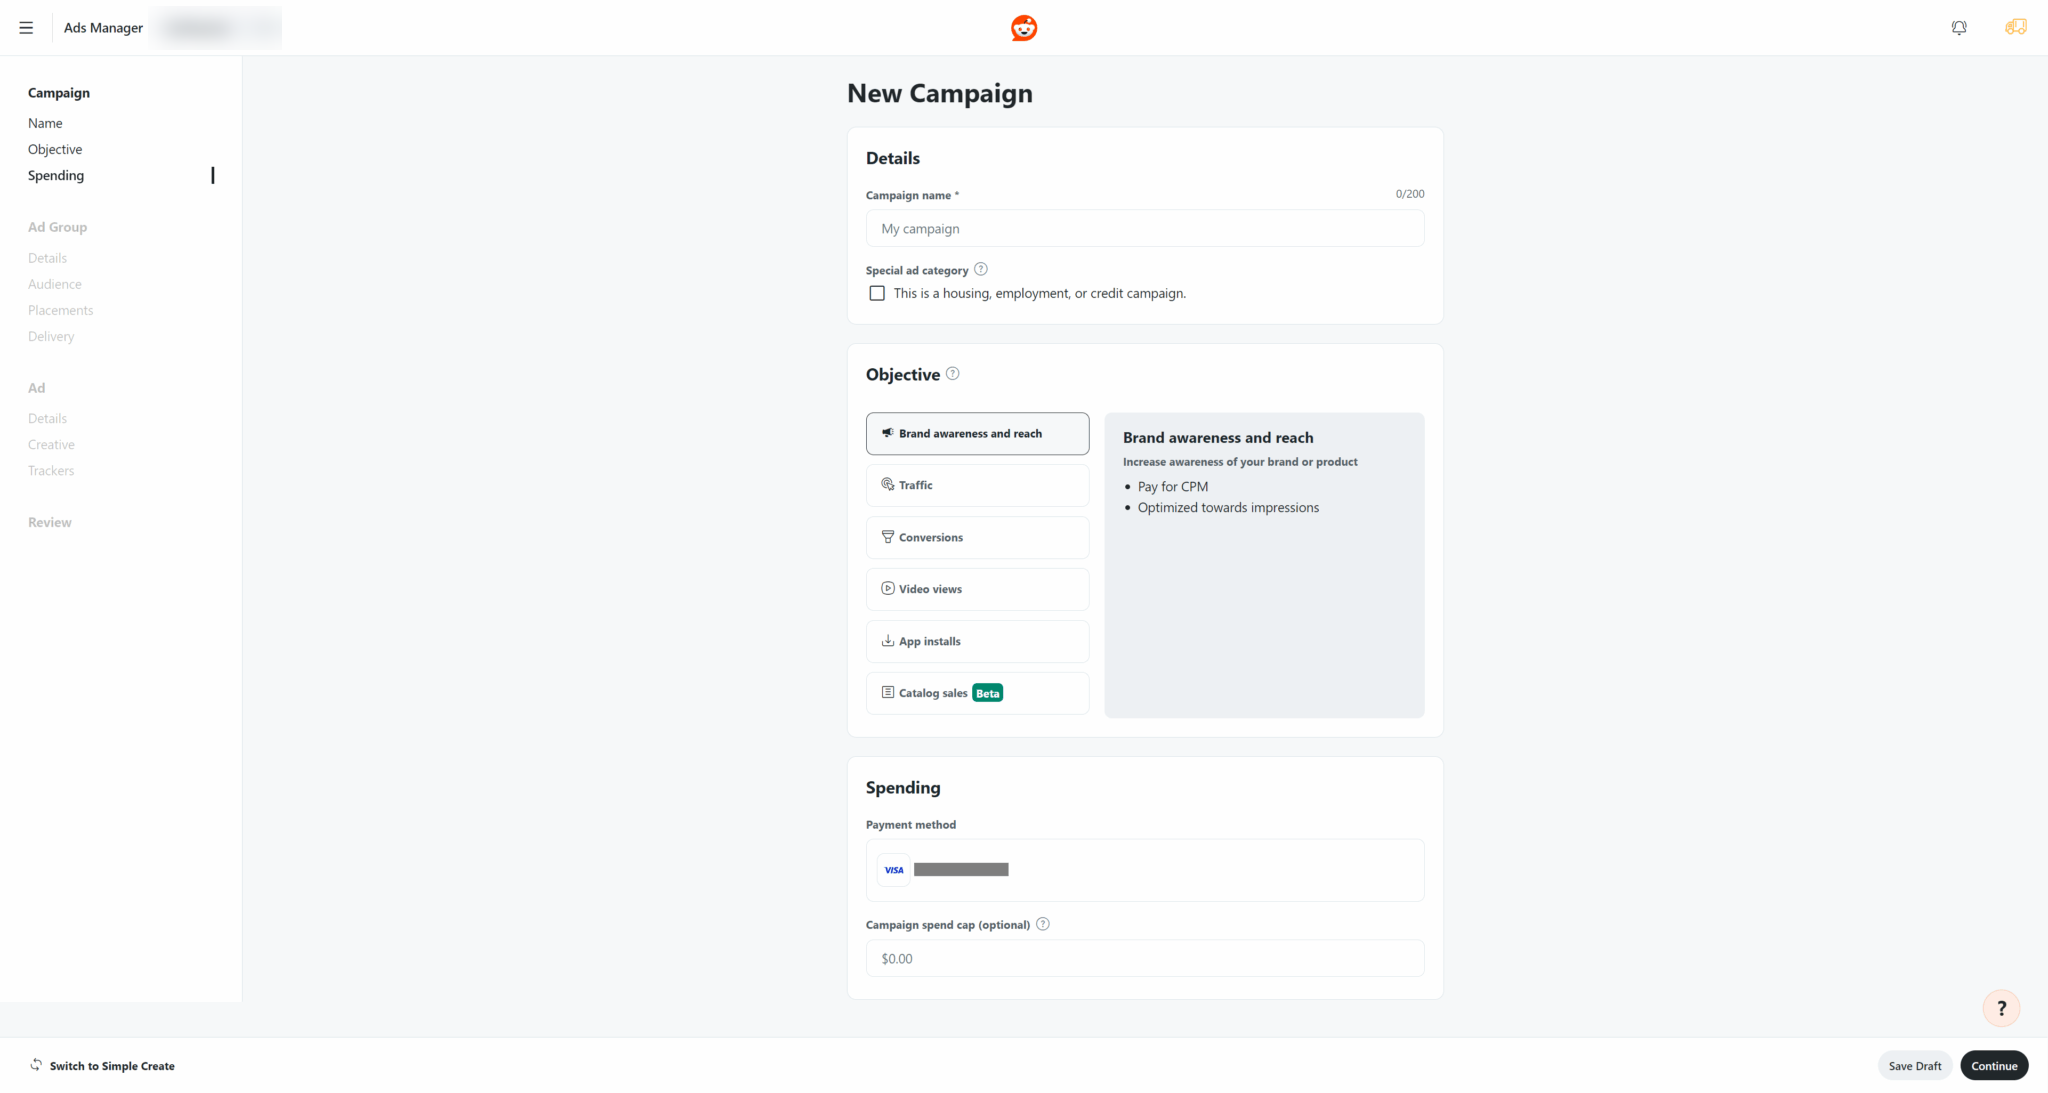Select the Conversions objective
2048x1093 pixels.
click(977, 537)
